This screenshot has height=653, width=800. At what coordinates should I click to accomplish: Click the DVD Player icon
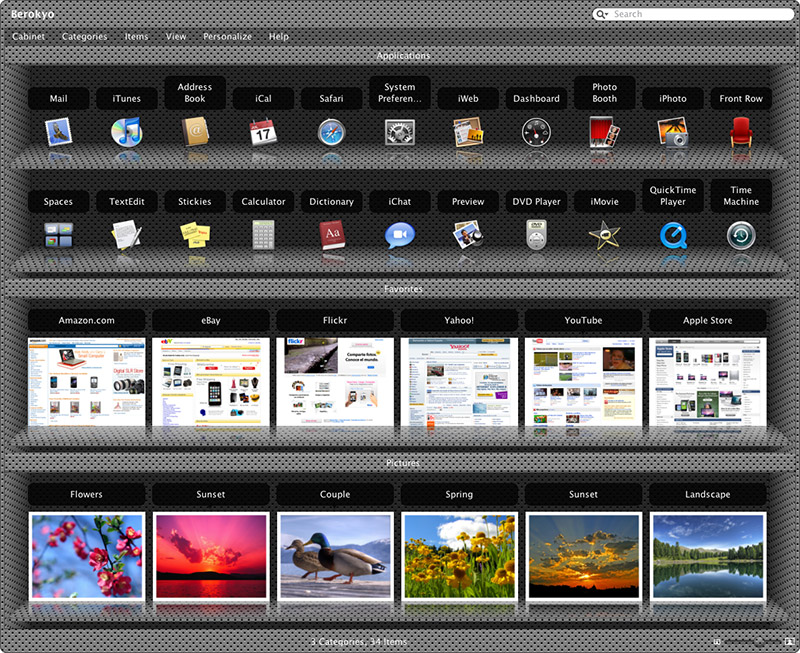coord(536,235)
